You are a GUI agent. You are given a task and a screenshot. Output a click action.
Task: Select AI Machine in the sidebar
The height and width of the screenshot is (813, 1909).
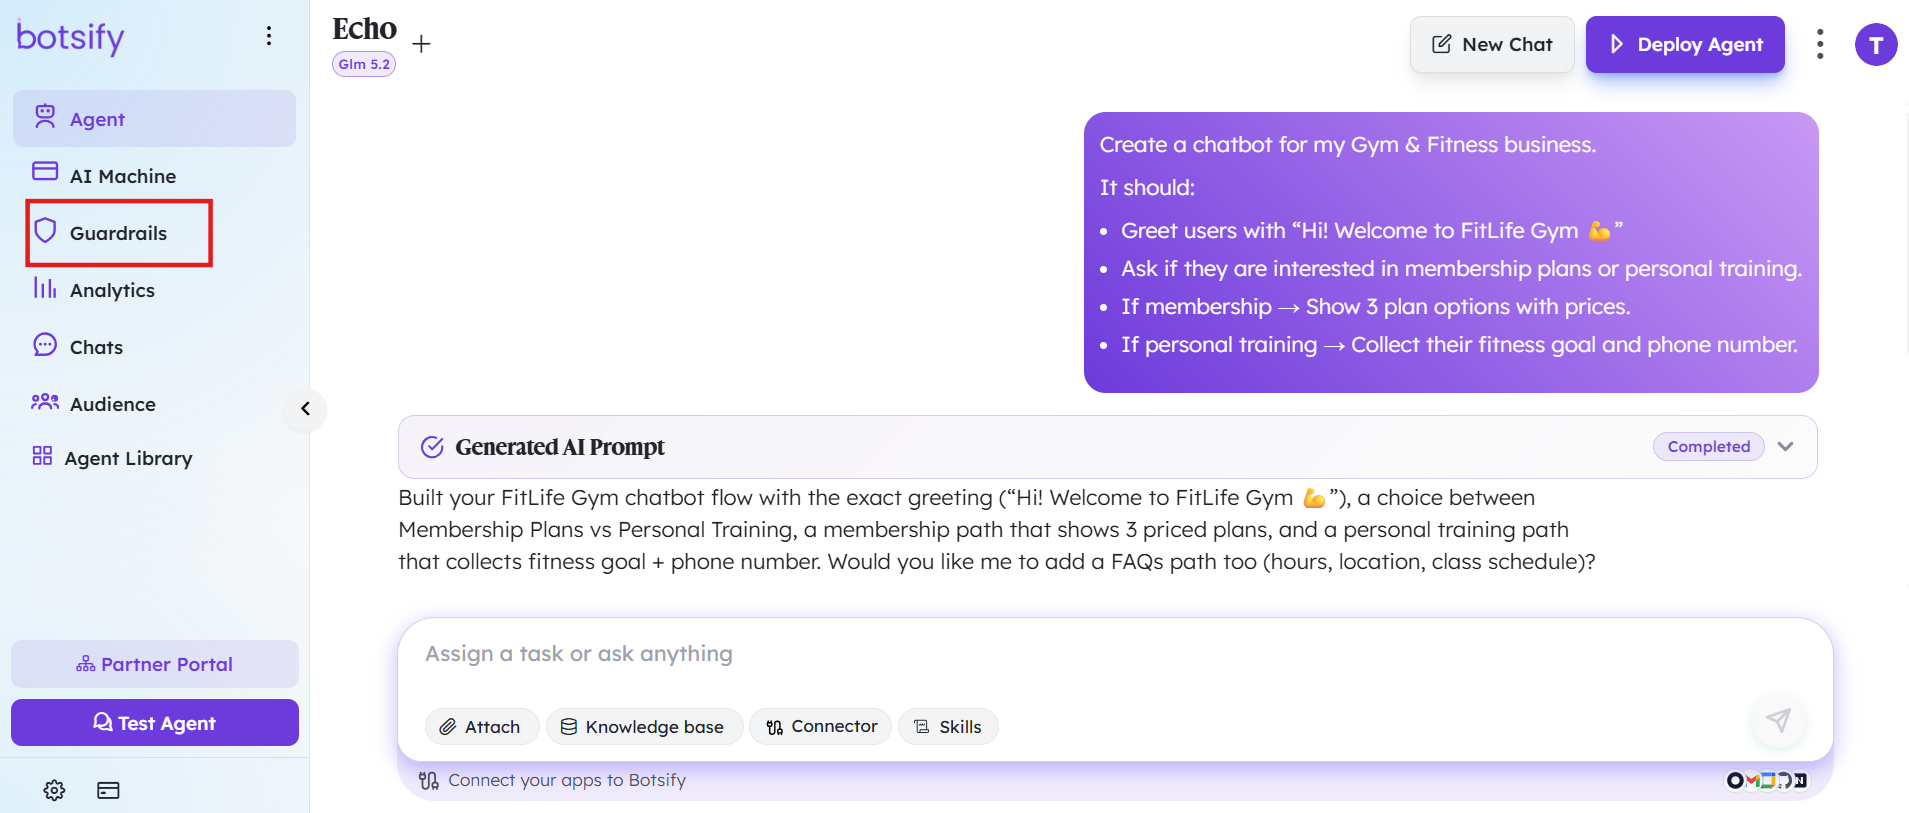[123, 176]
